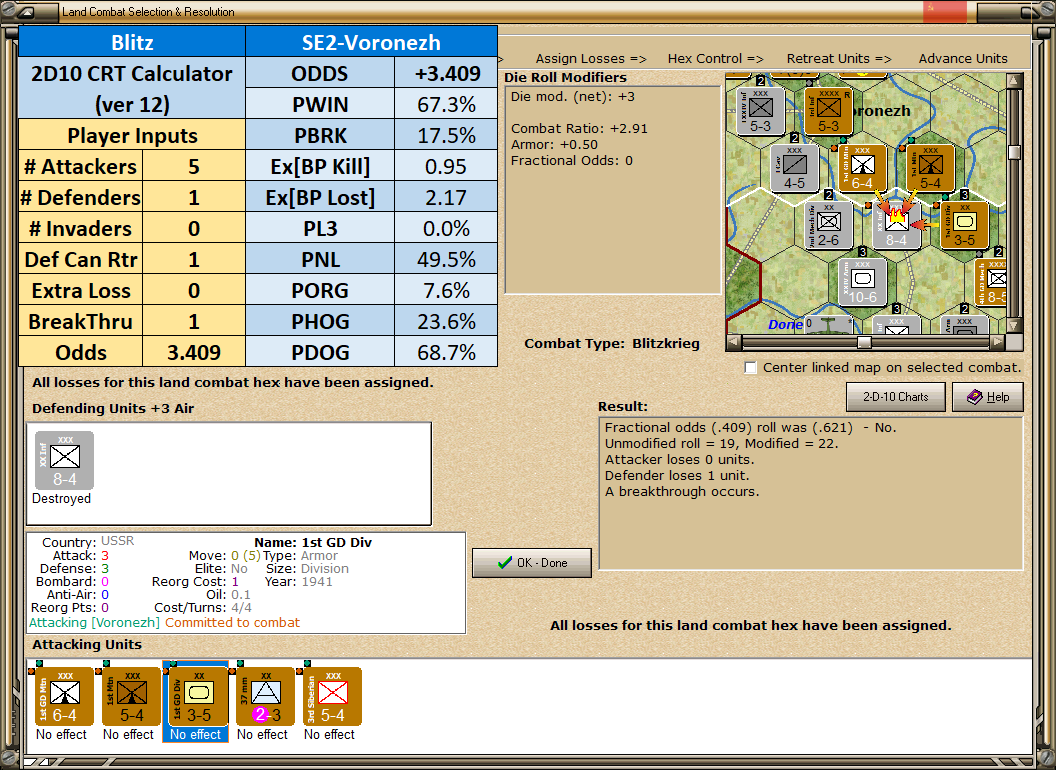
Task: Click the map scrollbar down arrow
Action: click(1014, 326)
